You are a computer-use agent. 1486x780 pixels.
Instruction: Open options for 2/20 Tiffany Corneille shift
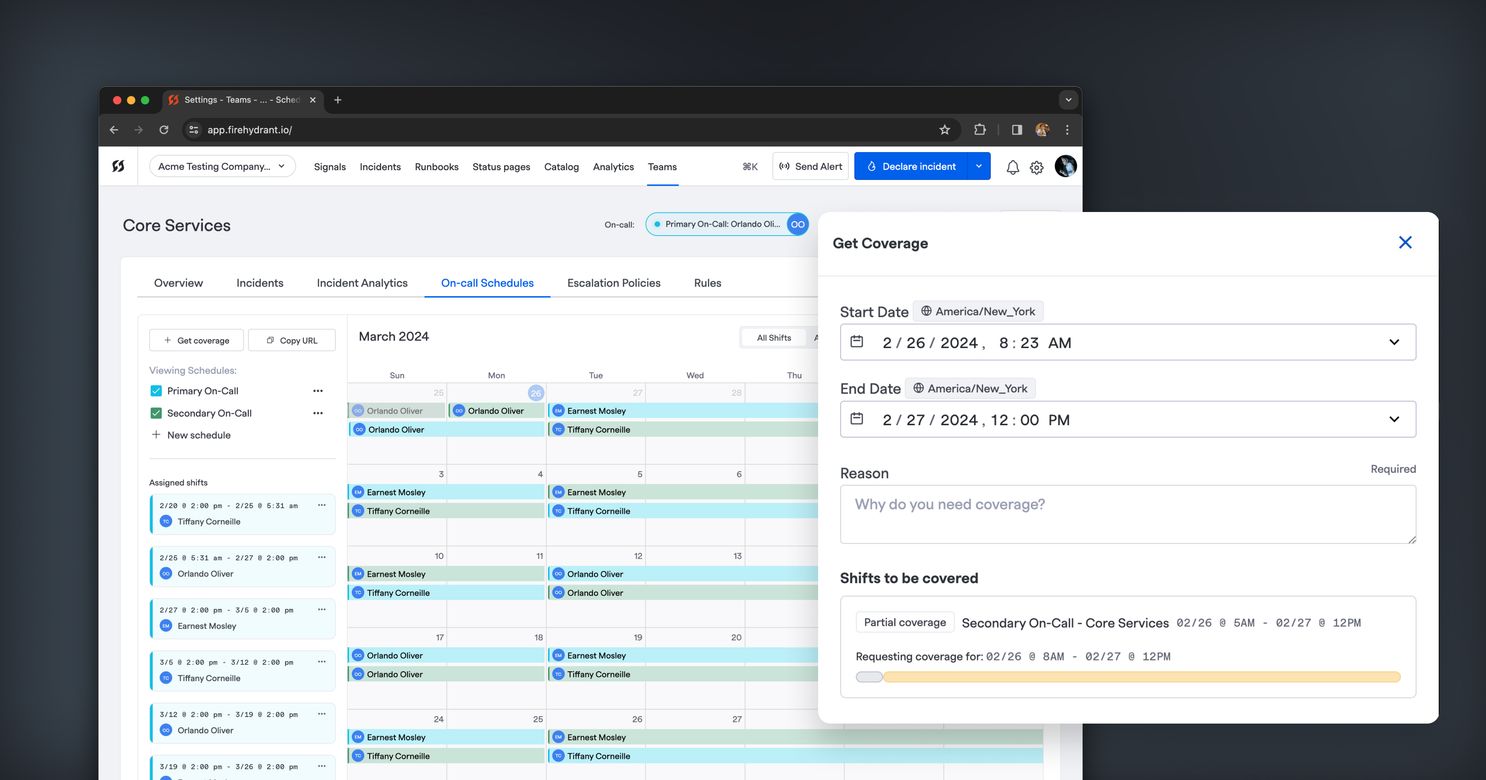[x=321, y=505]
